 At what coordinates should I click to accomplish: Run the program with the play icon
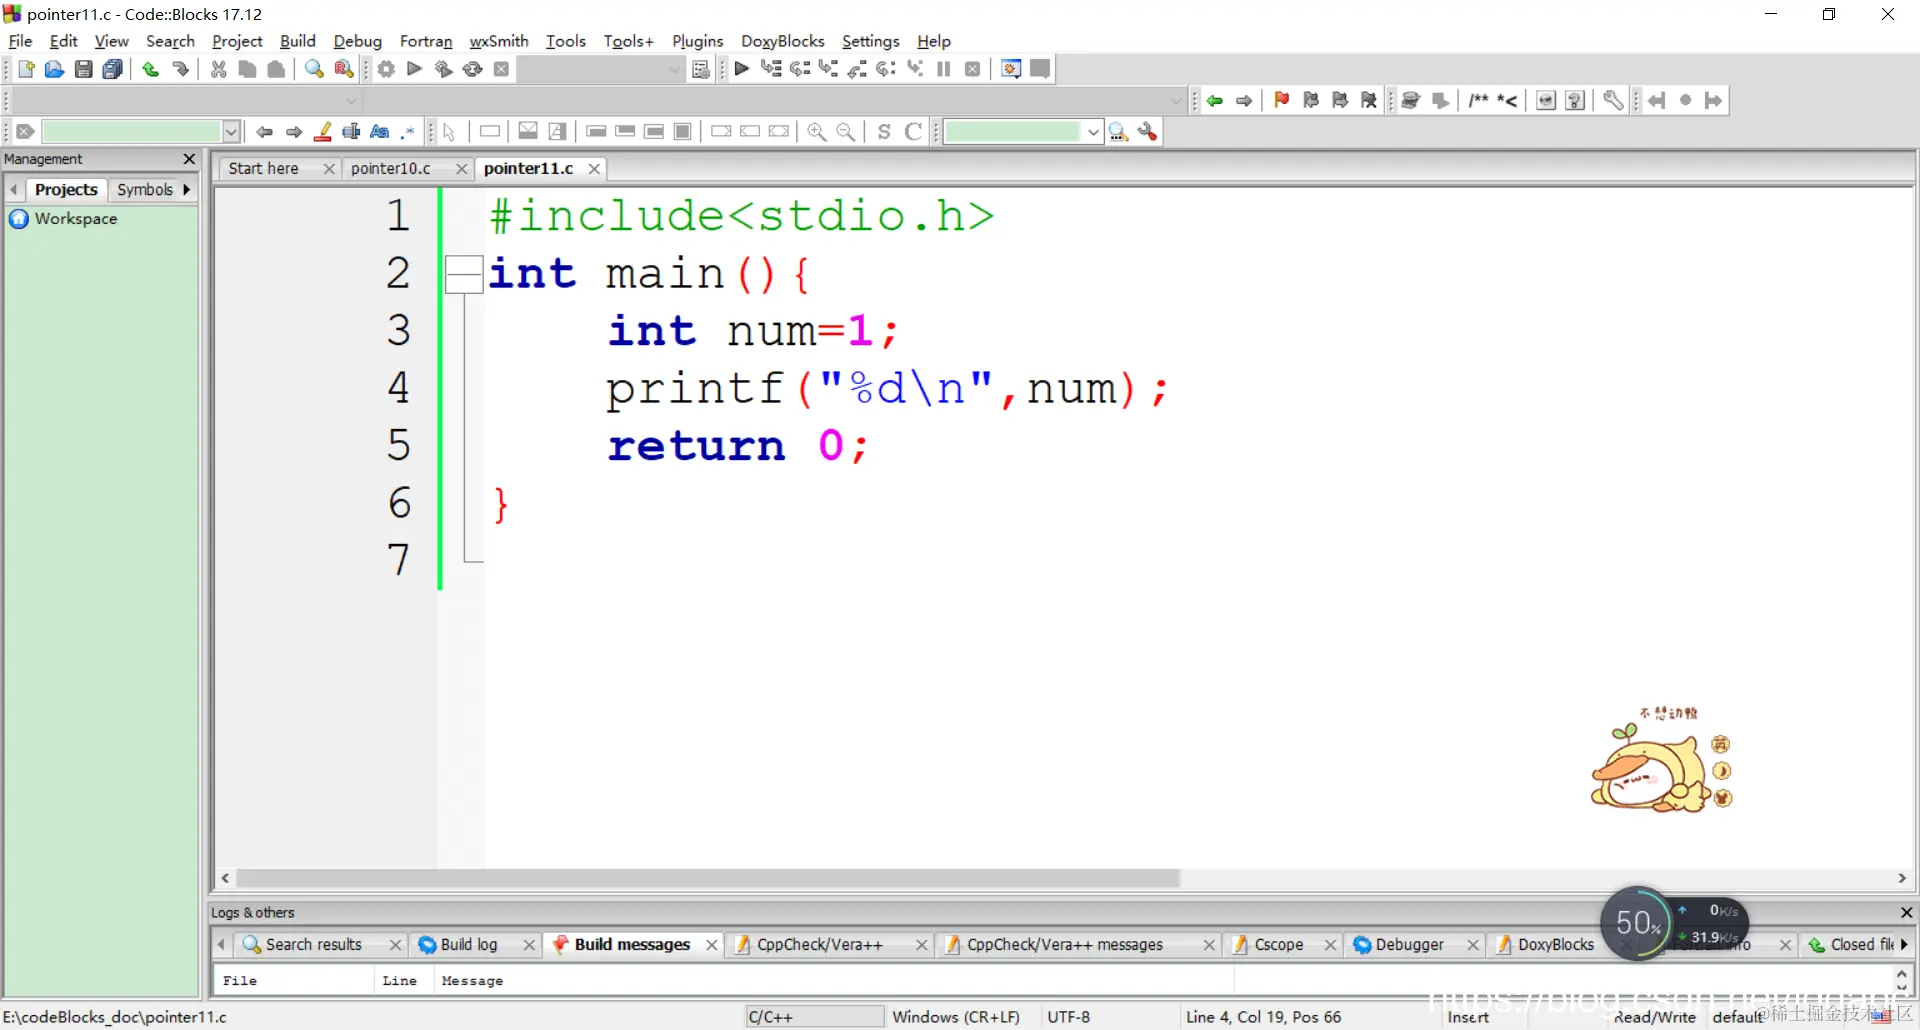(415, 69)
